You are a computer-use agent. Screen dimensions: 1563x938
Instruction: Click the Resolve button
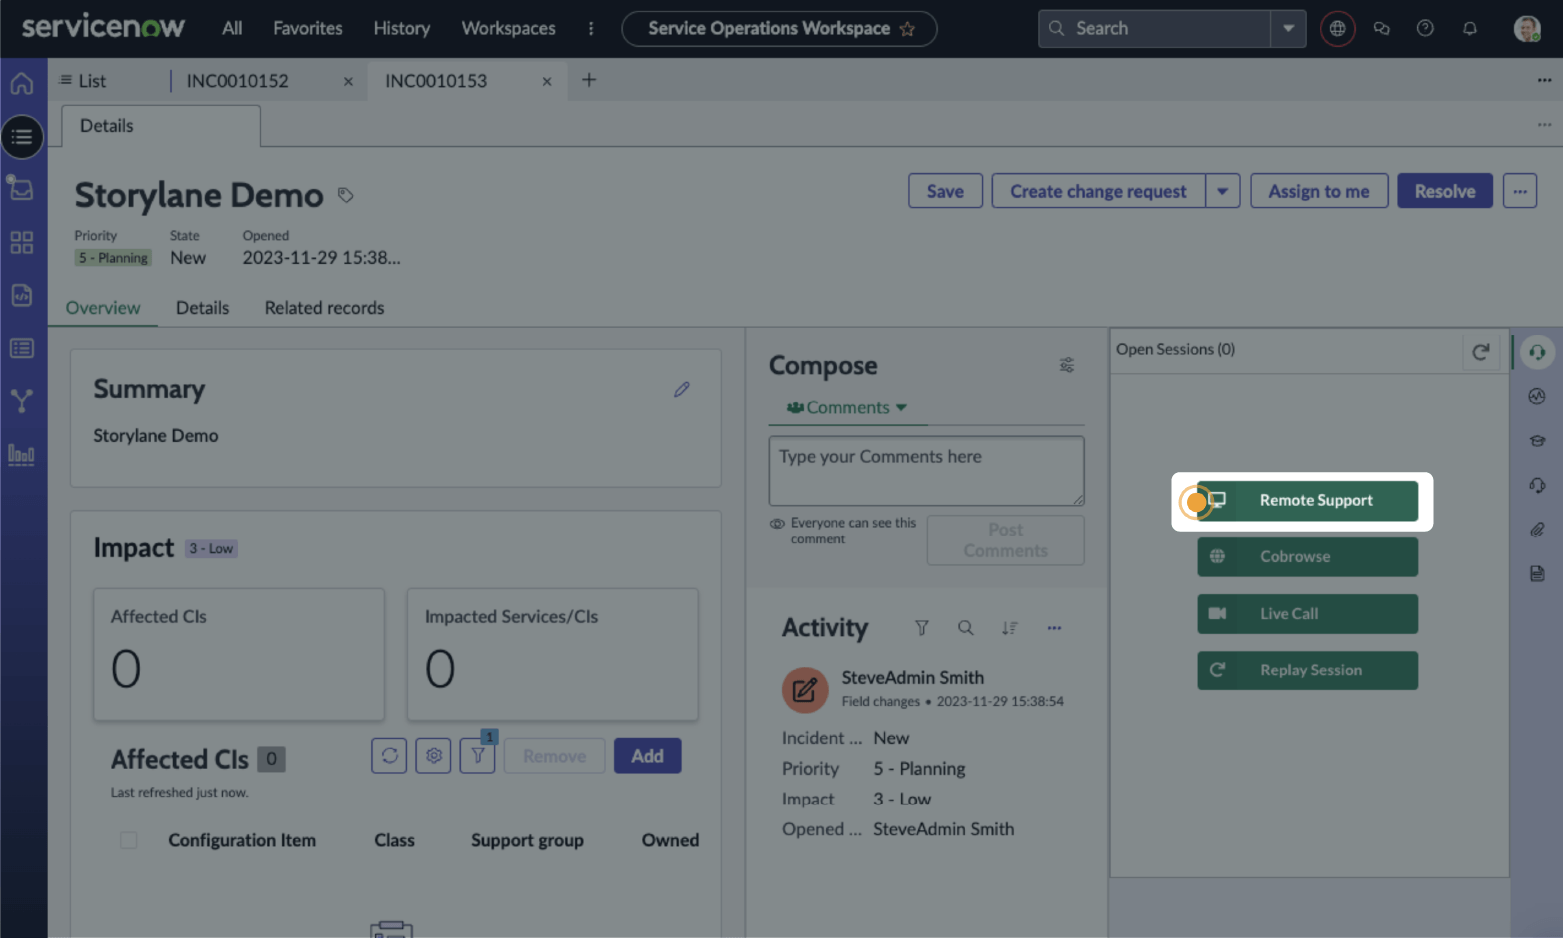[x=1444, y=191]
